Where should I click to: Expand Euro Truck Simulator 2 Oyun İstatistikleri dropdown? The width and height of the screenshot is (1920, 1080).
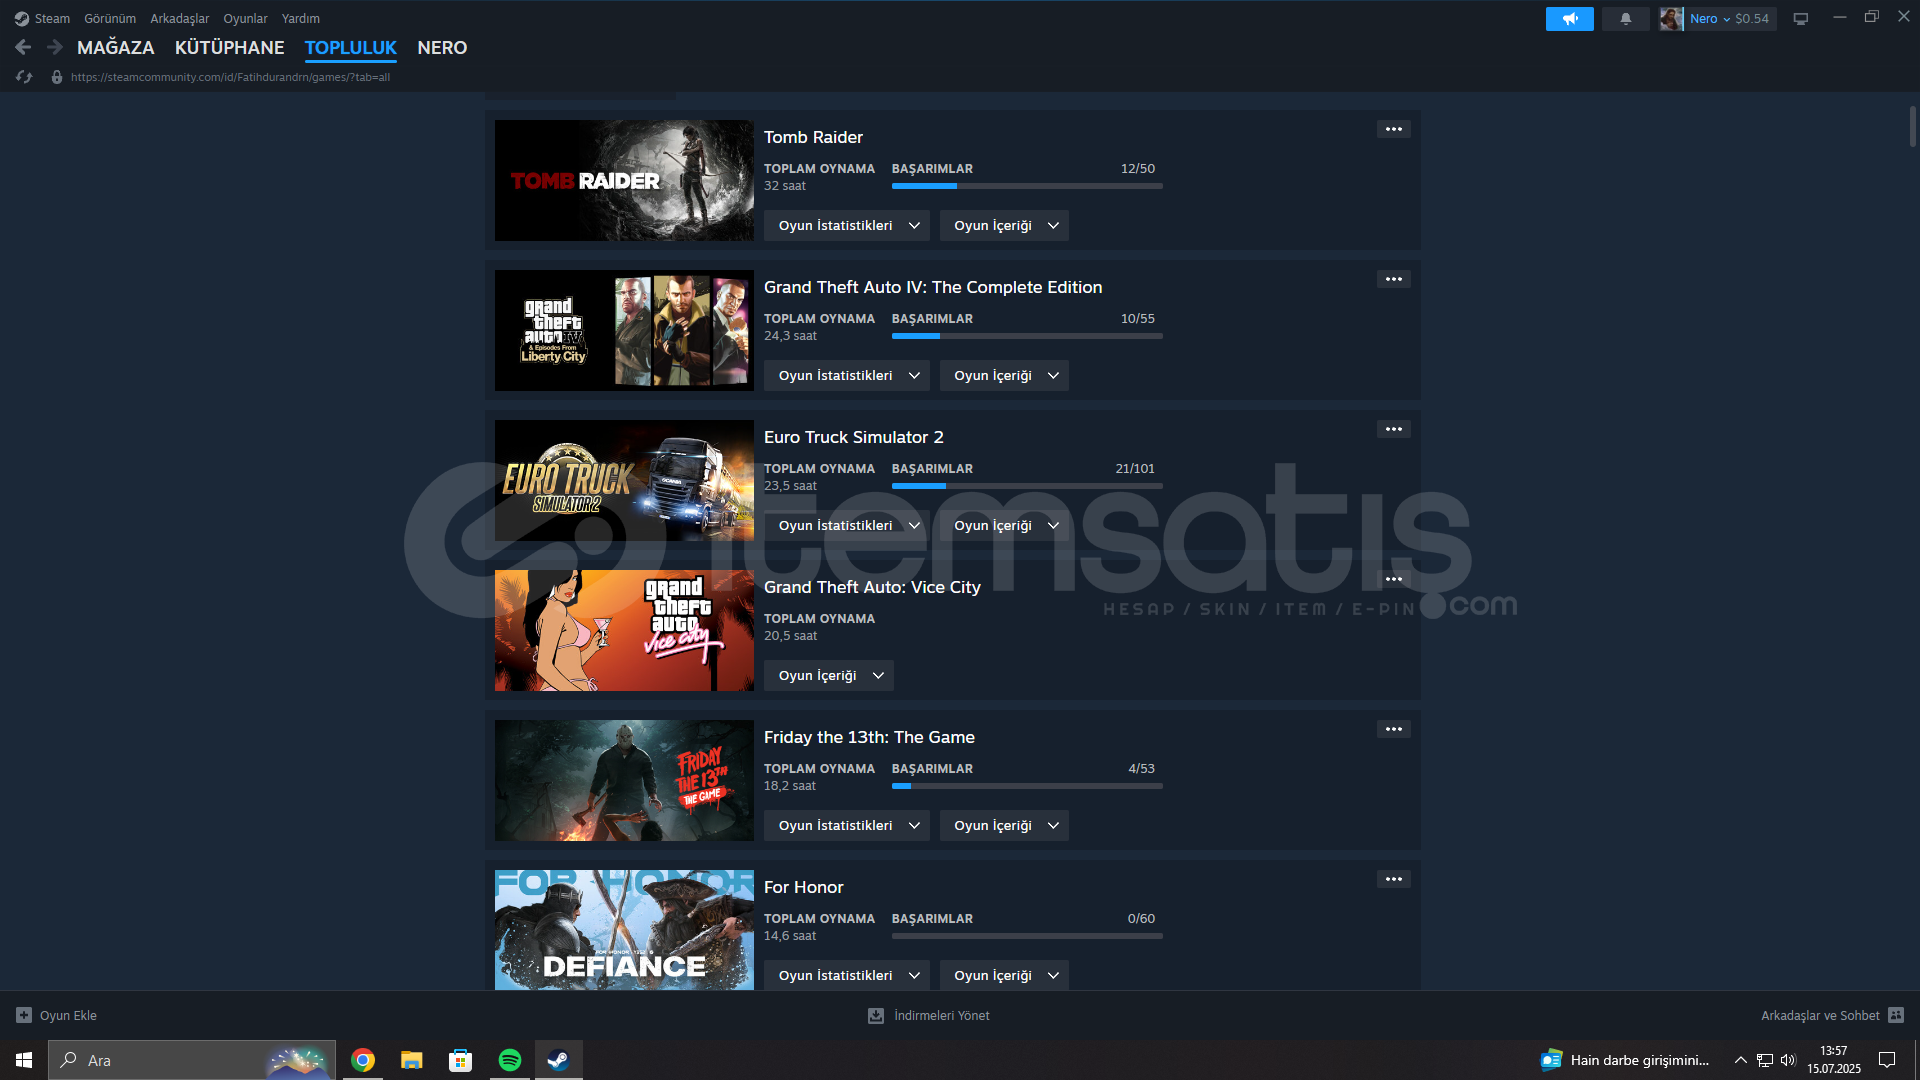click(x=847, y=525)
